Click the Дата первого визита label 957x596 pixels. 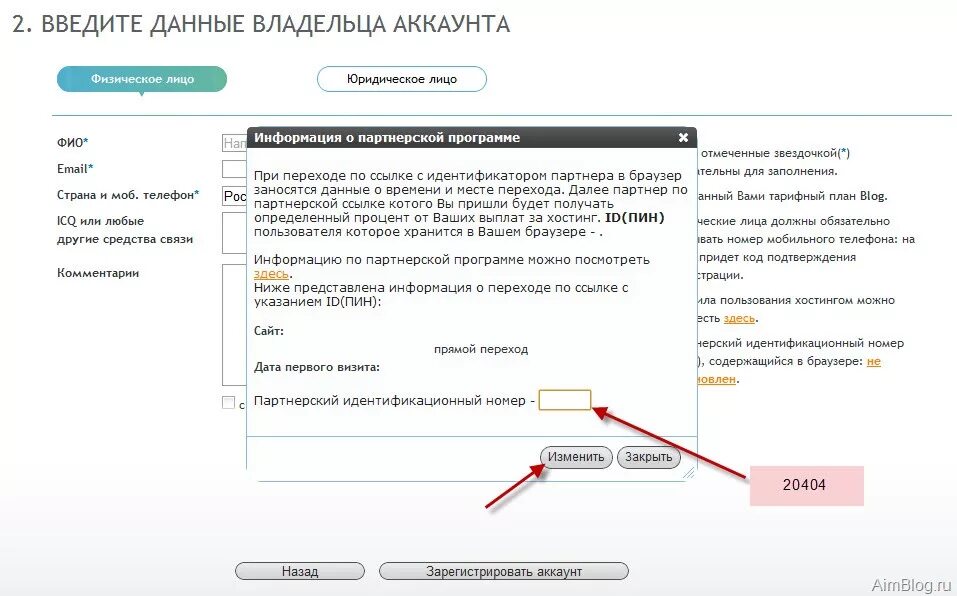click(x=317, y=367)
